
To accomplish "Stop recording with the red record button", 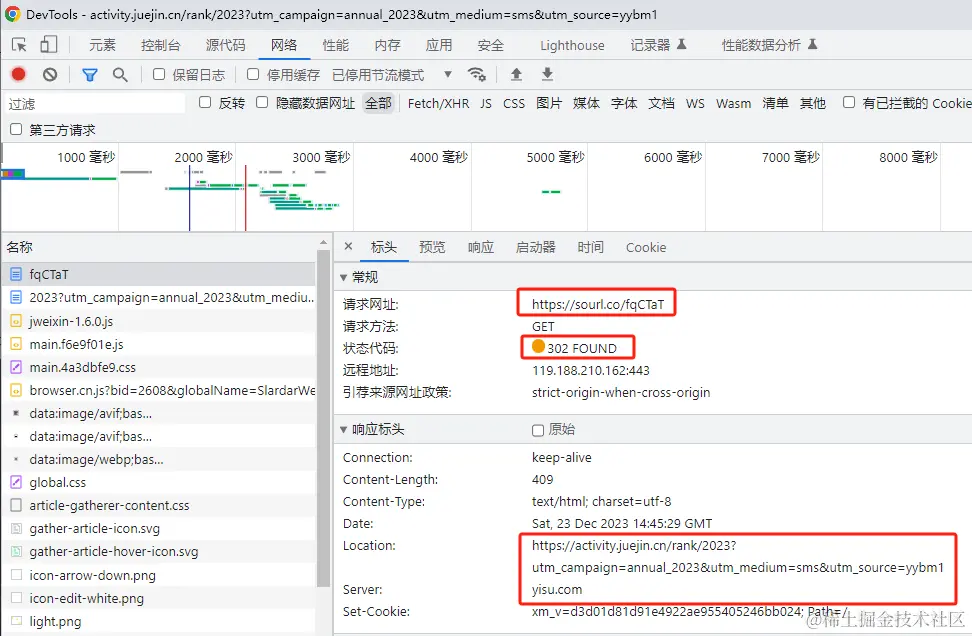I will 19,74.
